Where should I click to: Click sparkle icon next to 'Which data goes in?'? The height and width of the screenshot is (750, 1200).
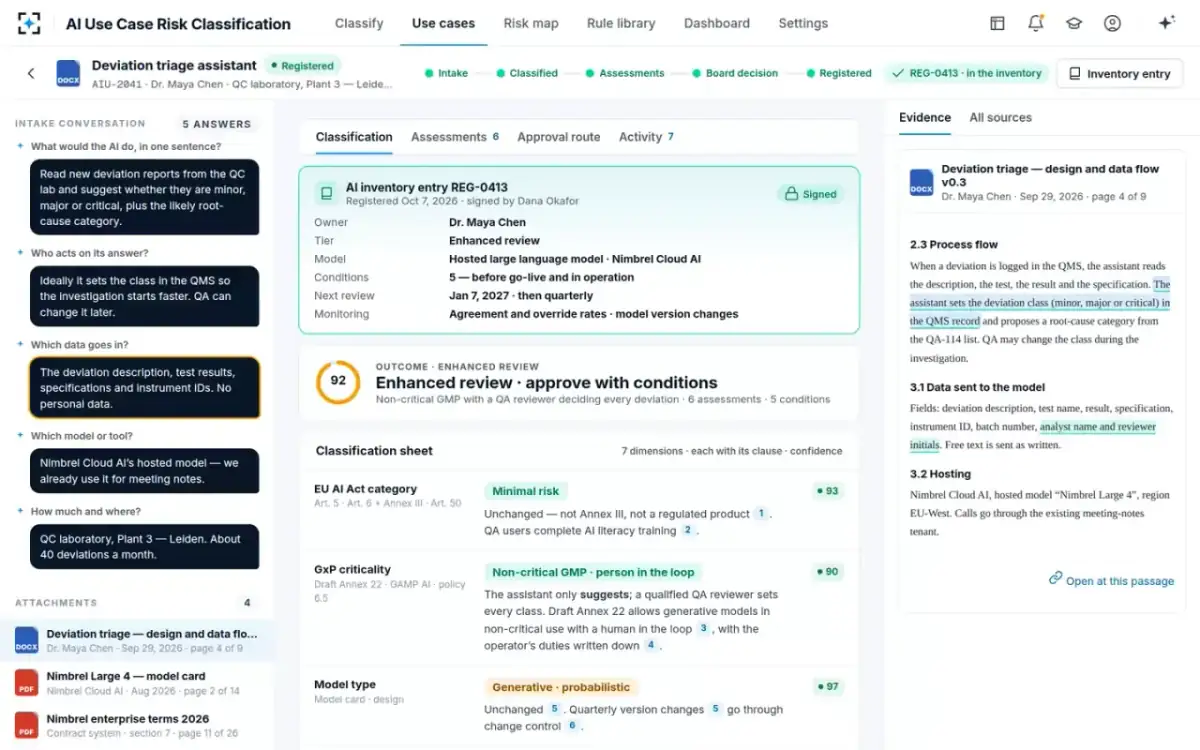click(x=20, y=344)
